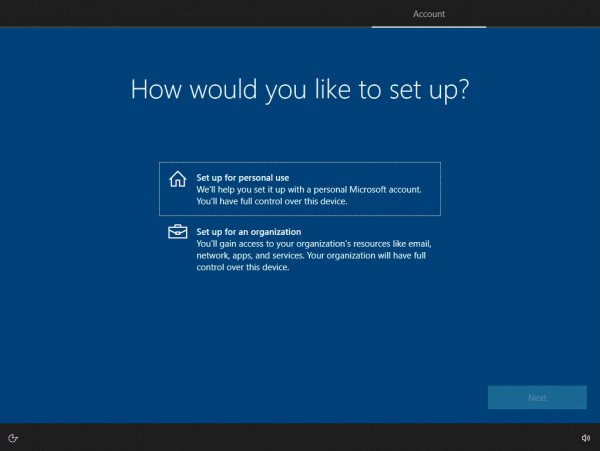The width and height of the screenshot is (600, 451).
Task: Choose Set up for an organization
Action: coord(300,249)
